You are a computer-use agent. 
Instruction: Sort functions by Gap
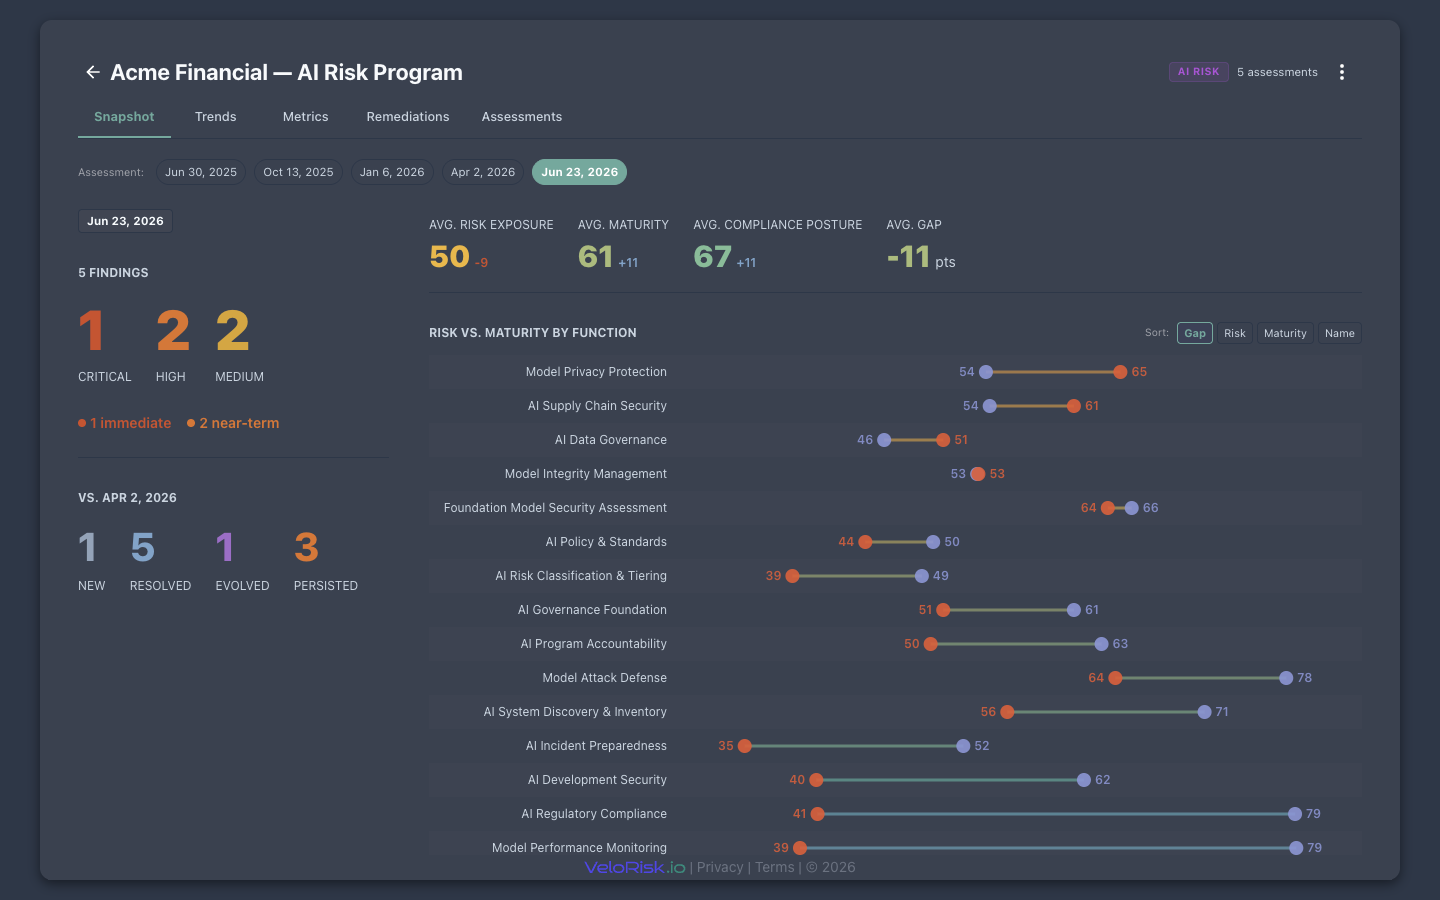click(x=1195, y=333)
